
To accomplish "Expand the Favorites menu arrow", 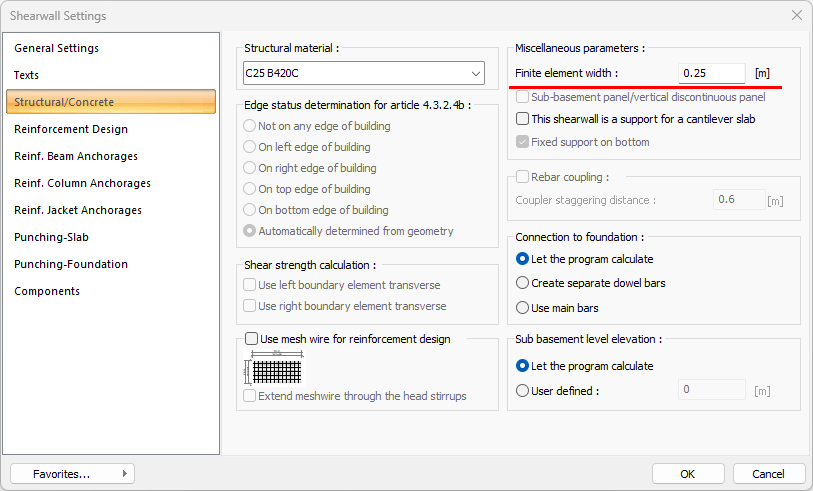I will tap(124, 473).
